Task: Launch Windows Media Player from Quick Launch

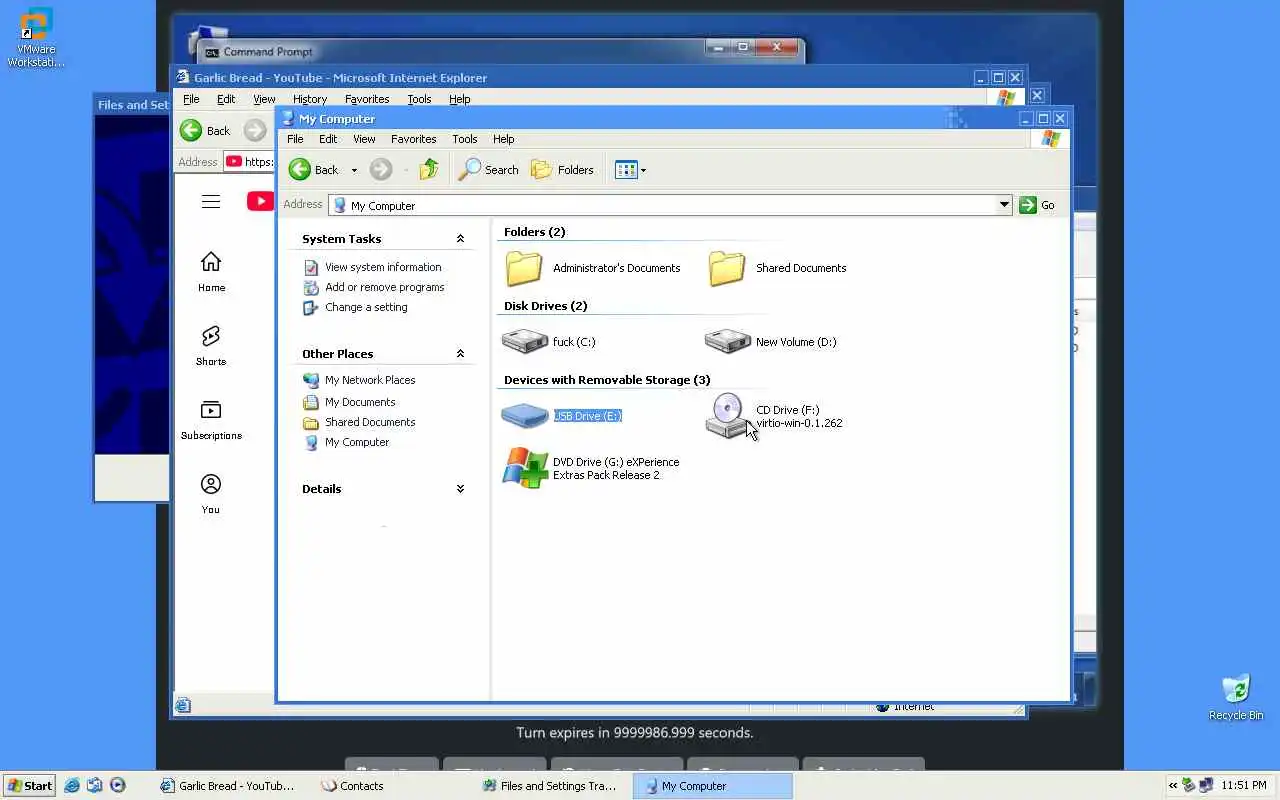Action: pyautogui.click(x=117, y=786)
